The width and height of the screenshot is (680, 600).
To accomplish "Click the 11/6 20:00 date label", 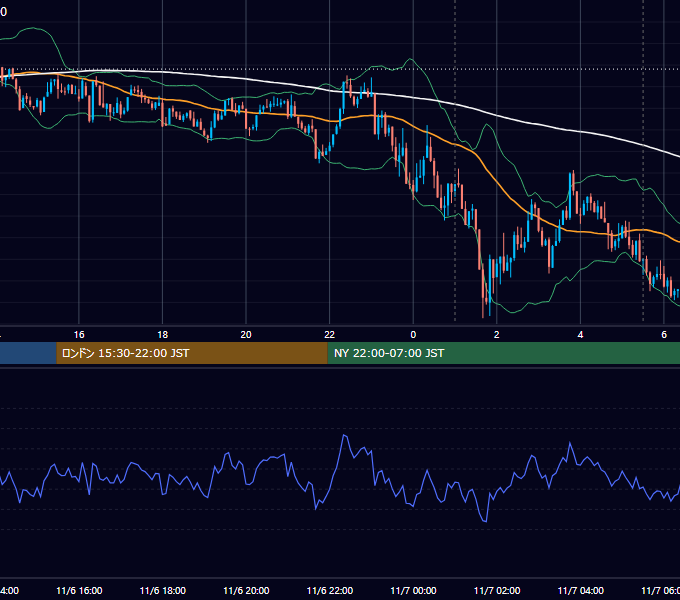I will [246, 590].
